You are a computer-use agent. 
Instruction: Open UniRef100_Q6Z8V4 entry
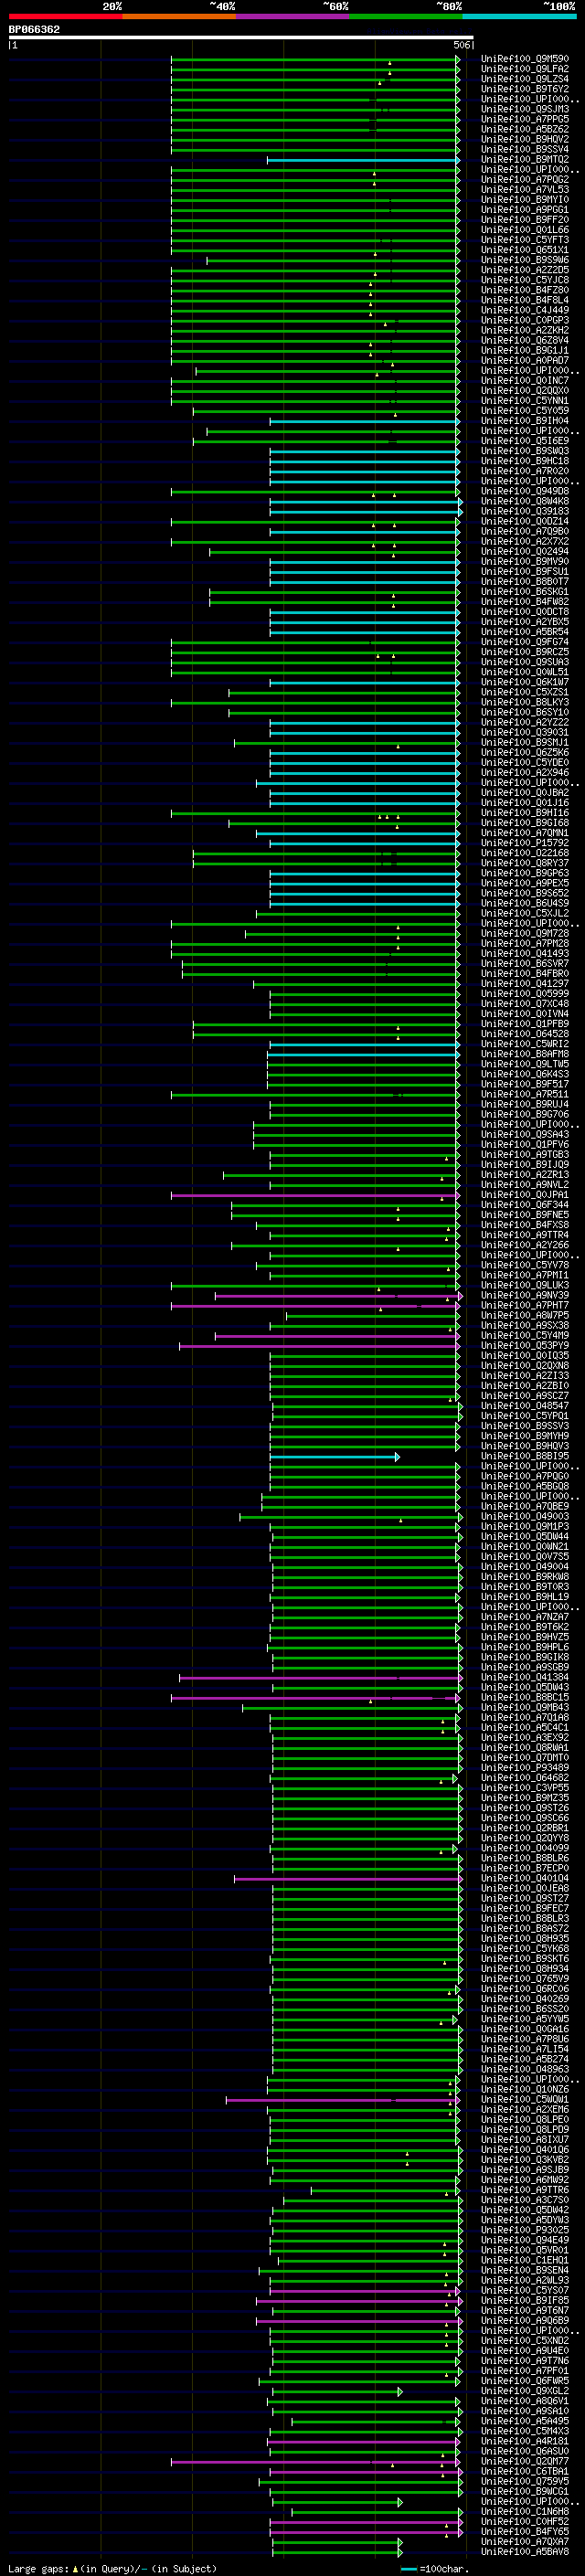pyautogui.click(x=525, y=340)
